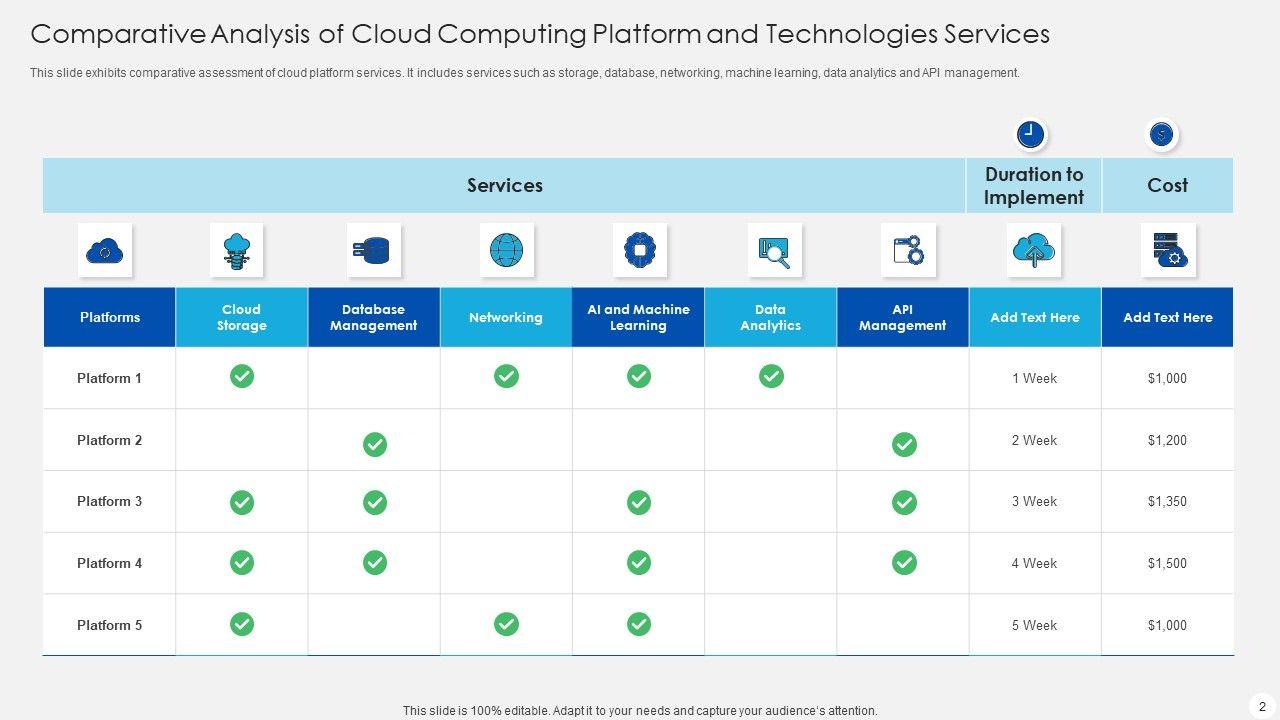
Task: Click Platform 3 Cloud Storage checkmark
Action: click(x=242, y=502)
